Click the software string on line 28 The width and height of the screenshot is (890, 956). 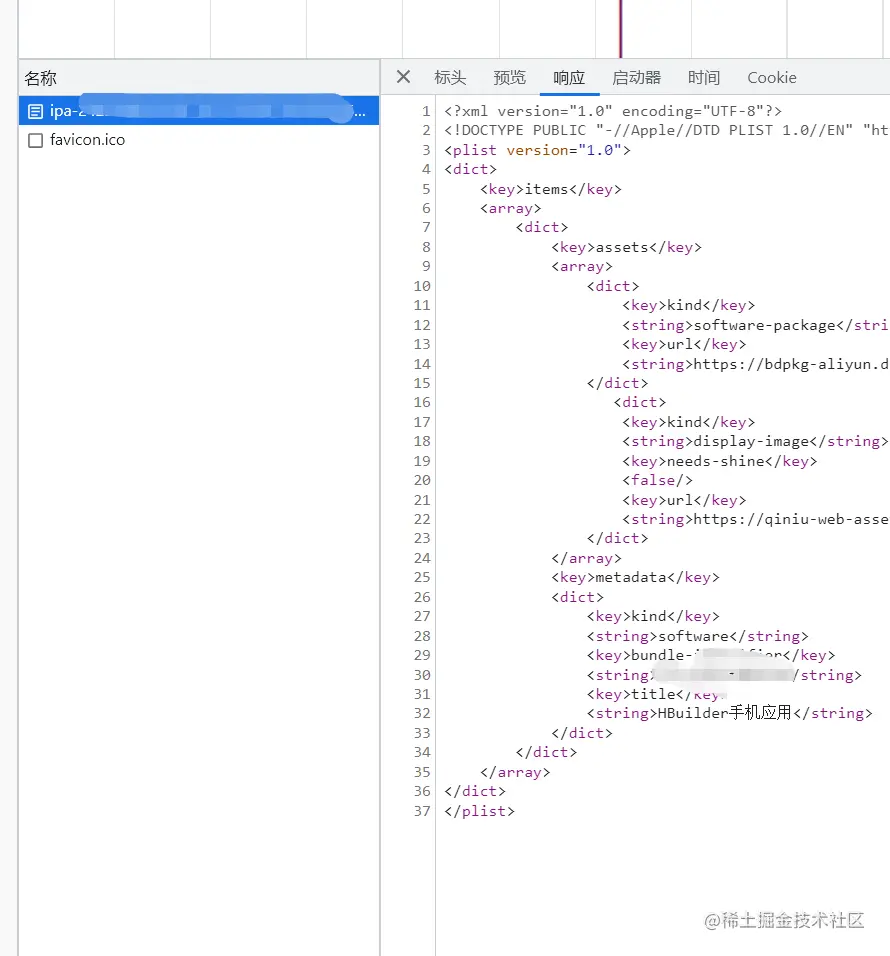697,636
